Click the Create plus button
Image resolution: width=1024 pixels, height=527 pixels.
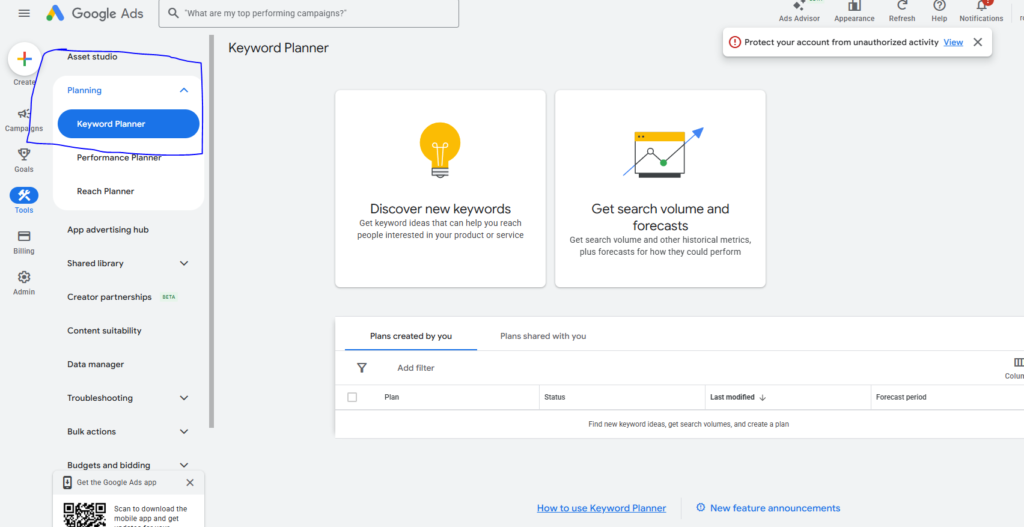(x=25, y=60)
